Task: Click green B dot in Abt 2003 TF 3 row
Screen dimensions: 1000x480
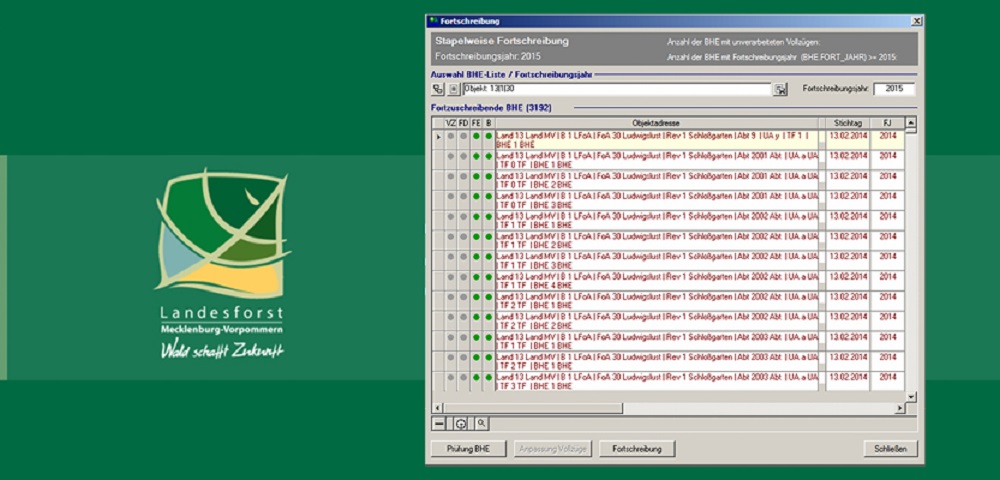Action: (489, 377)
